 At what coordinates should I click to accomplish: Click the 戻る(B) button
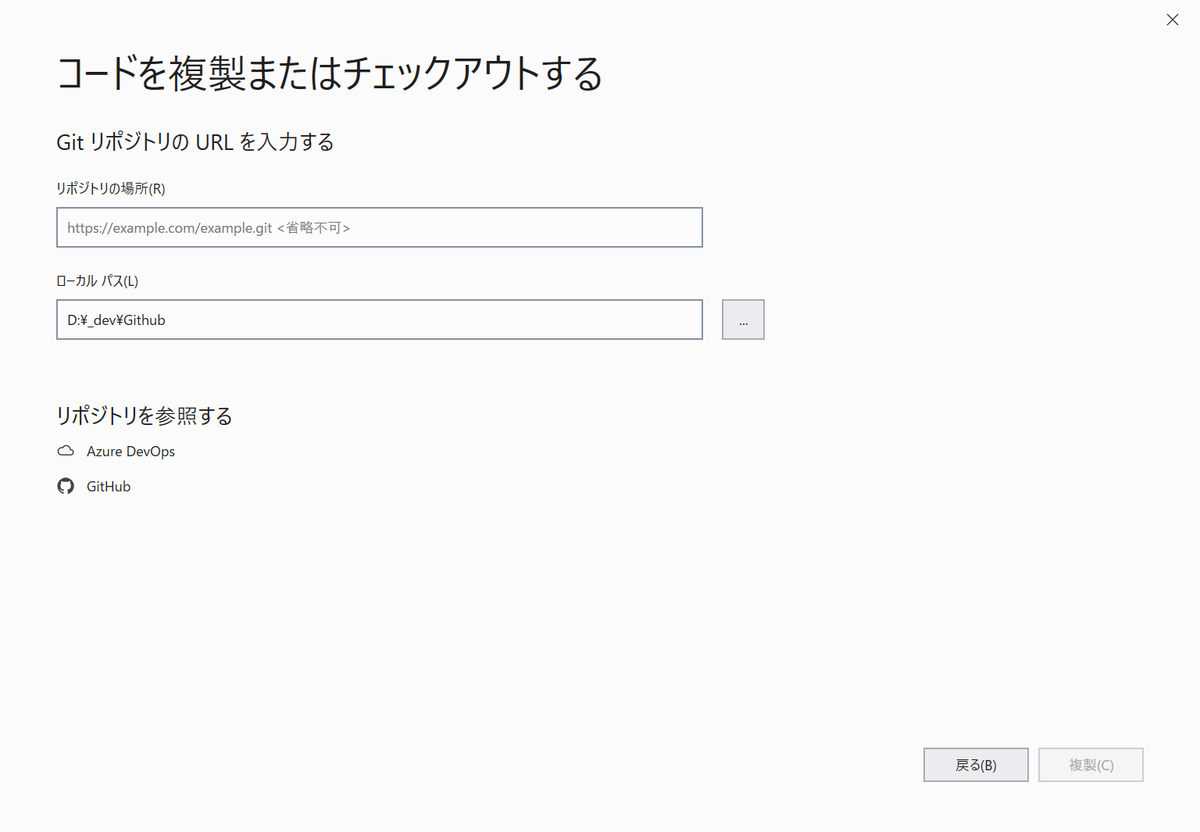(x=975, y=764)
